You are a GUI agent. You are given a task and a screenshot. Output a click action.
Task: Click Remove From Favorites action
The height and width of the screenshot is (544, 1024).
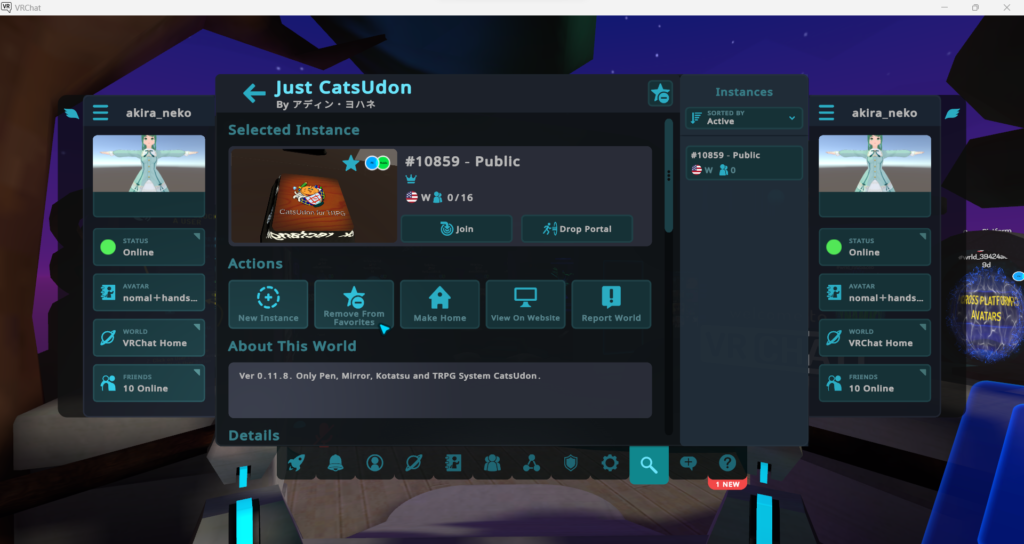[x=354, y=304]
